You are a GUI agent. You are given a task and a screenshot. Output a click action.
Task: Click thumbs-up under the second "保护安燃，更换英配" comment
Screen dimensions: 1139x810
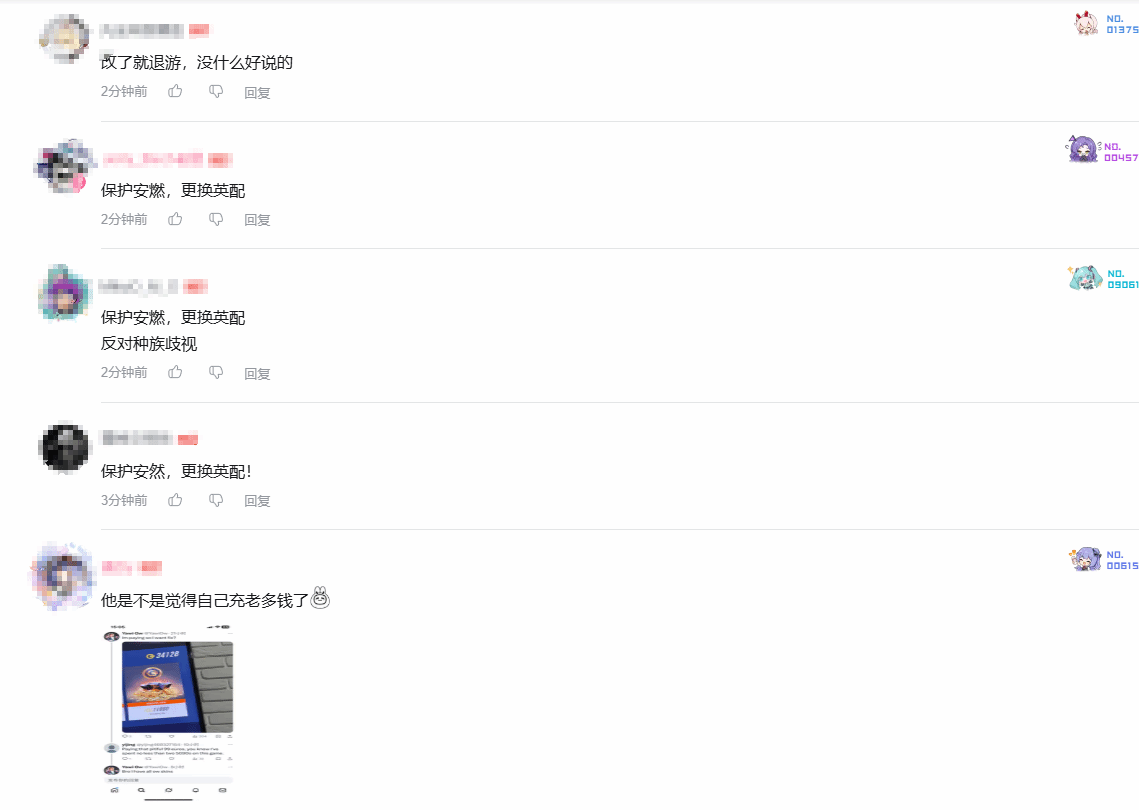(x=175, y=373)
